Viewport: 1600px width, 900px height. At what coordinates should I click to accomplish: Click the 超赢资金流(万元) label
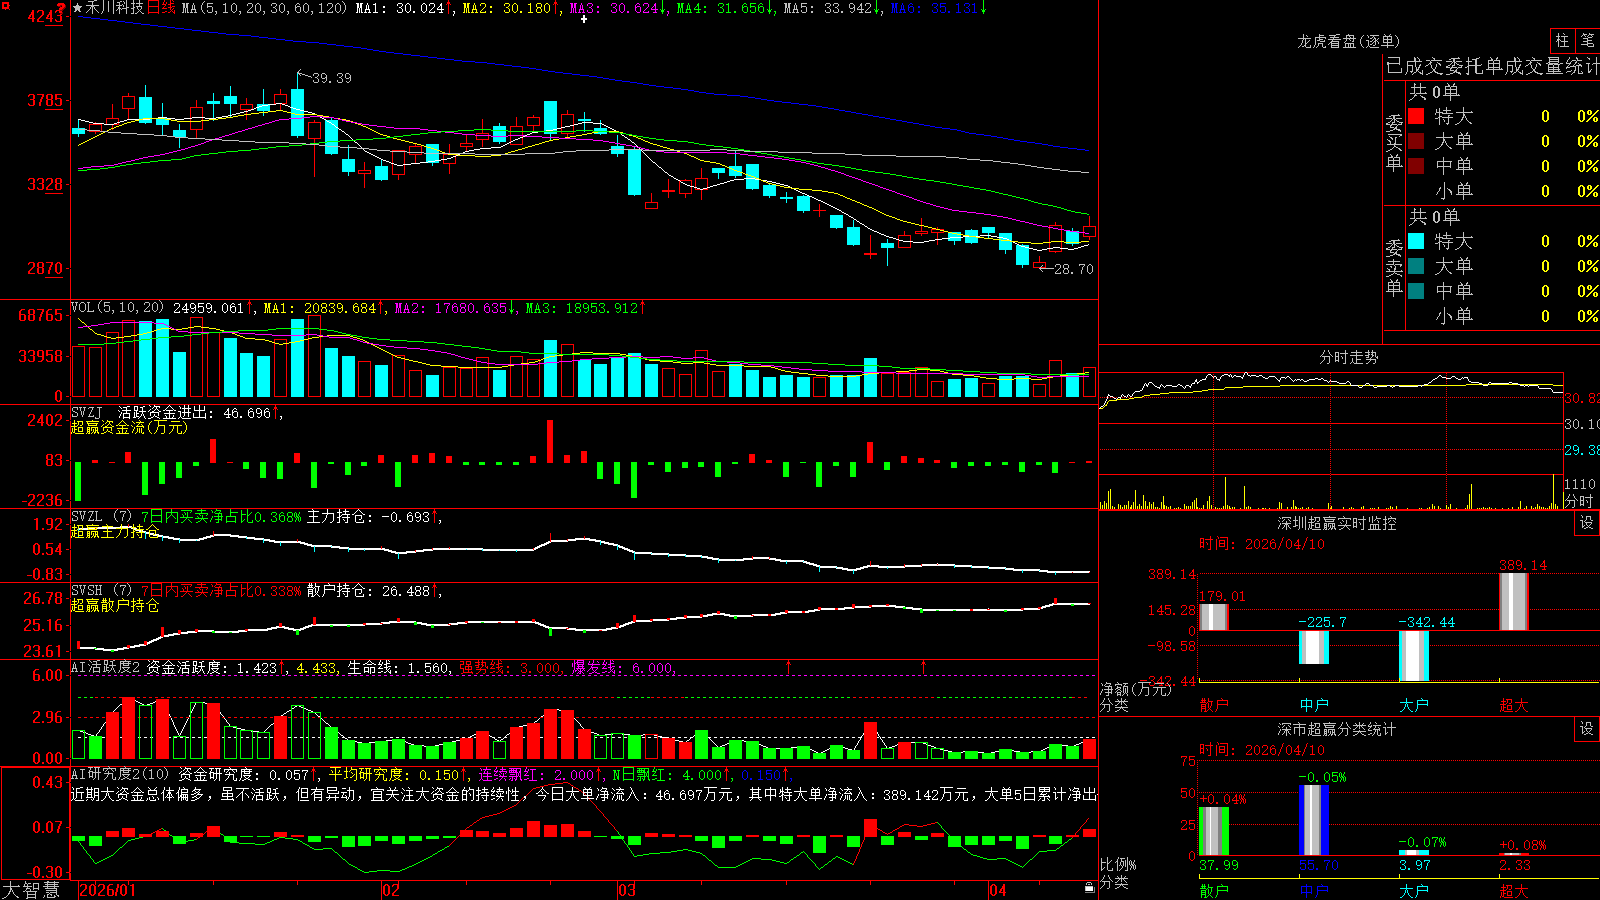129,427
